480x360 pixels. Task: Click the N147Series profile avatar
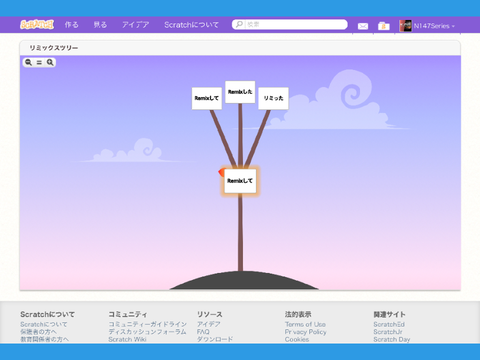[405, 26]
